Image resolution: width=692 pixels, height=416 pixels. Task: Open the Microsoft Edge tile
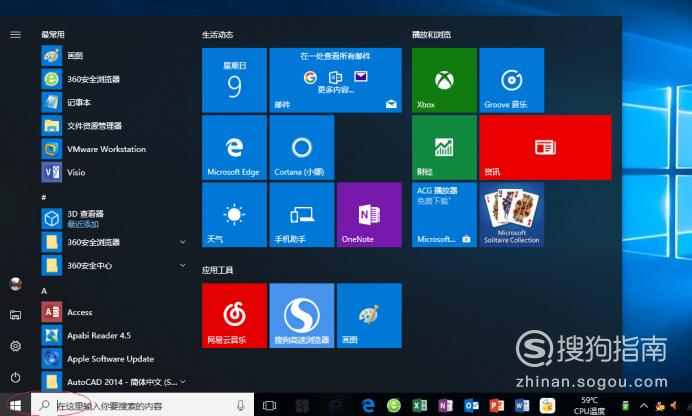click(x=234, y=147)
